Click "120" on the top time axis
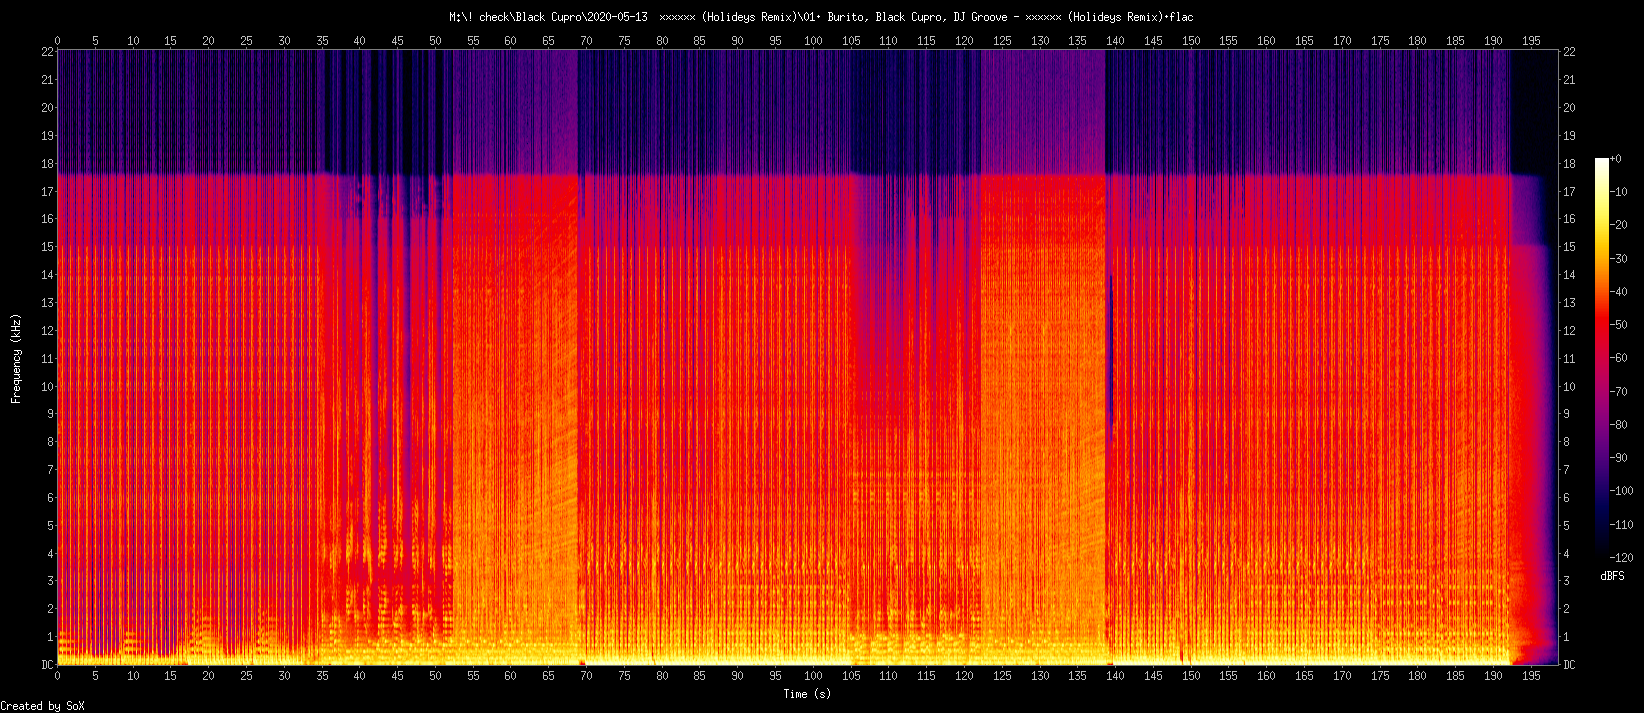The height and width of the screenshot is (713, 1644). pos(964,41)
